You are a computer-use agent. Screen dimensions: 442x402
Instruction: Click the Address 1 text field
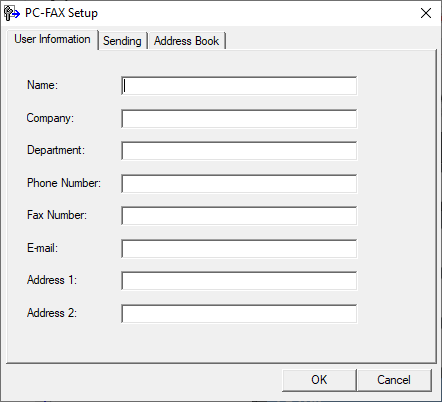(239, 281)
